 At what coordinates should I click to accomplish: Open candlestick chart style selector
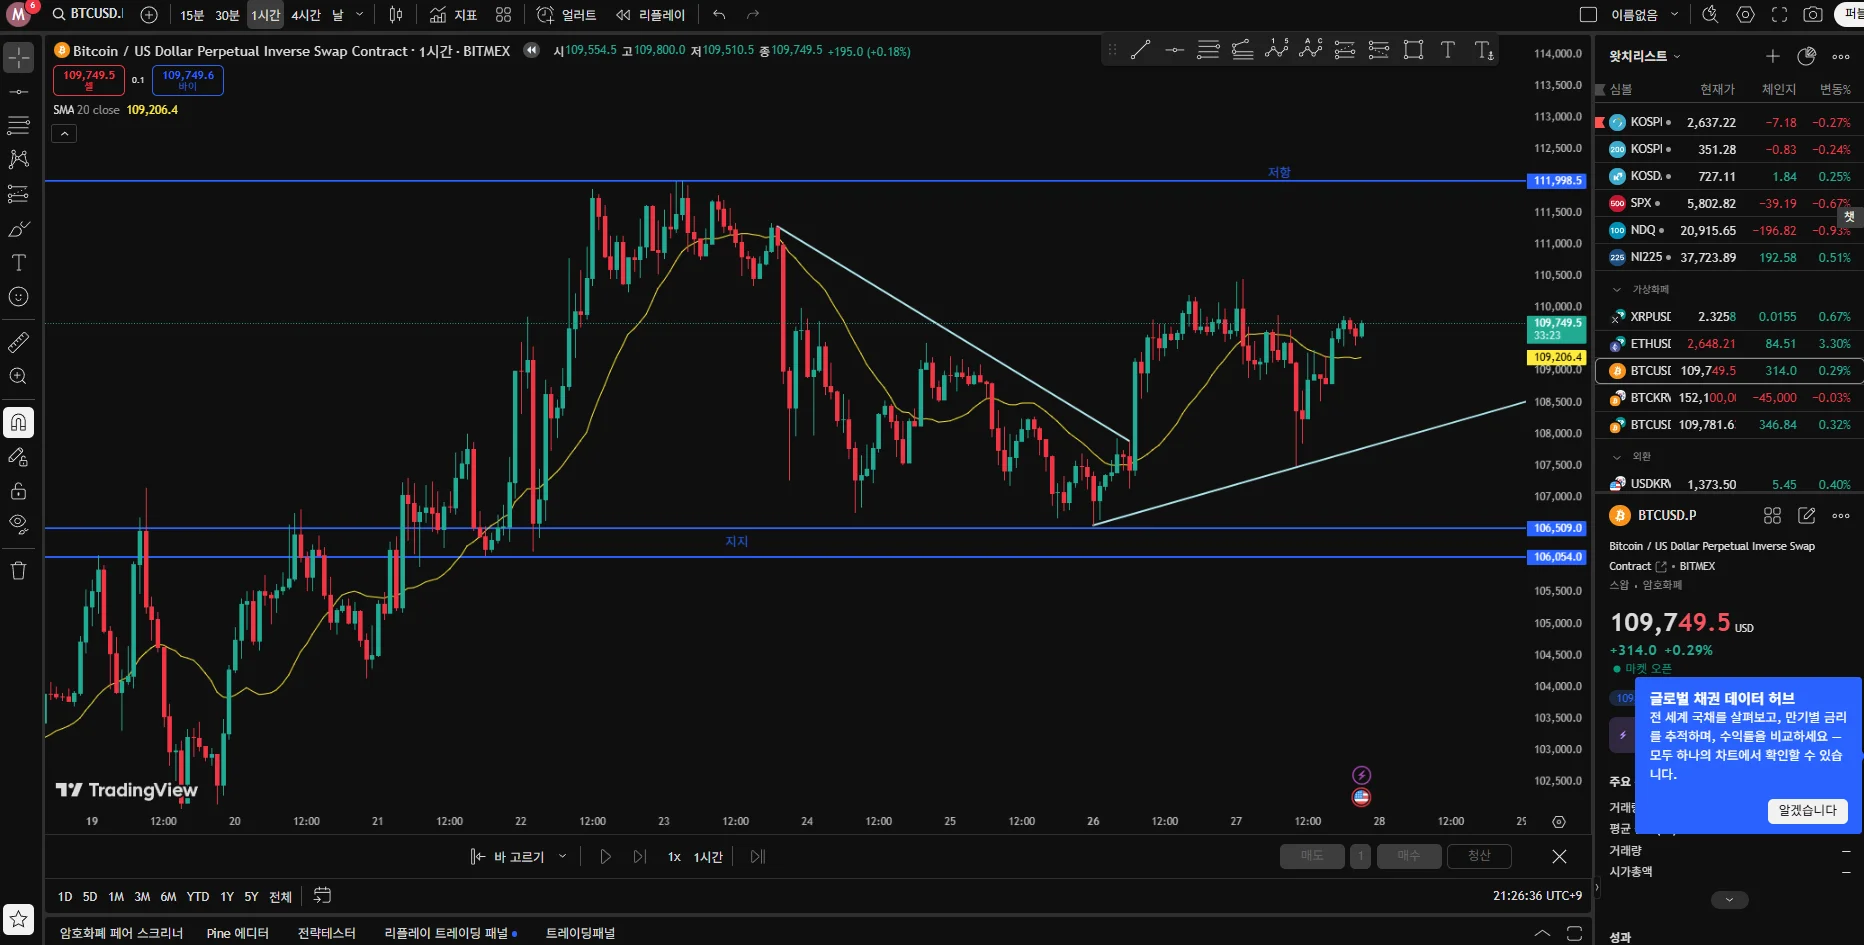click(x=396, y=15)
